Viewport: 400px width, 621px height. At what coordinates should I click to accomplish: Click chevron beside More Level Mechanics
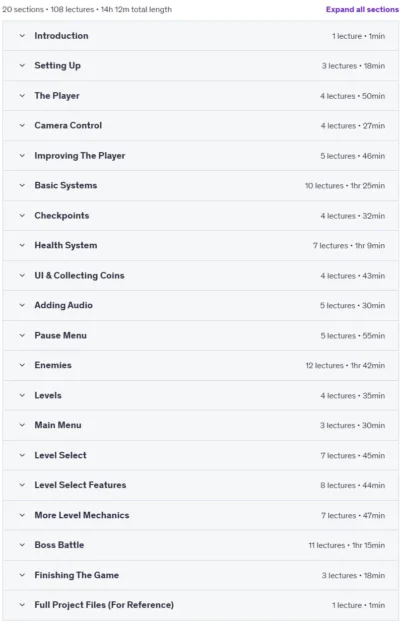22,515
